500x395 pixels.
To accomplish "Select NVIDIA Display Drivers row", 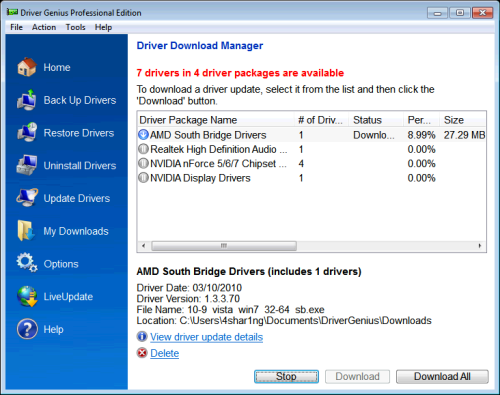I will coord(311,178).
